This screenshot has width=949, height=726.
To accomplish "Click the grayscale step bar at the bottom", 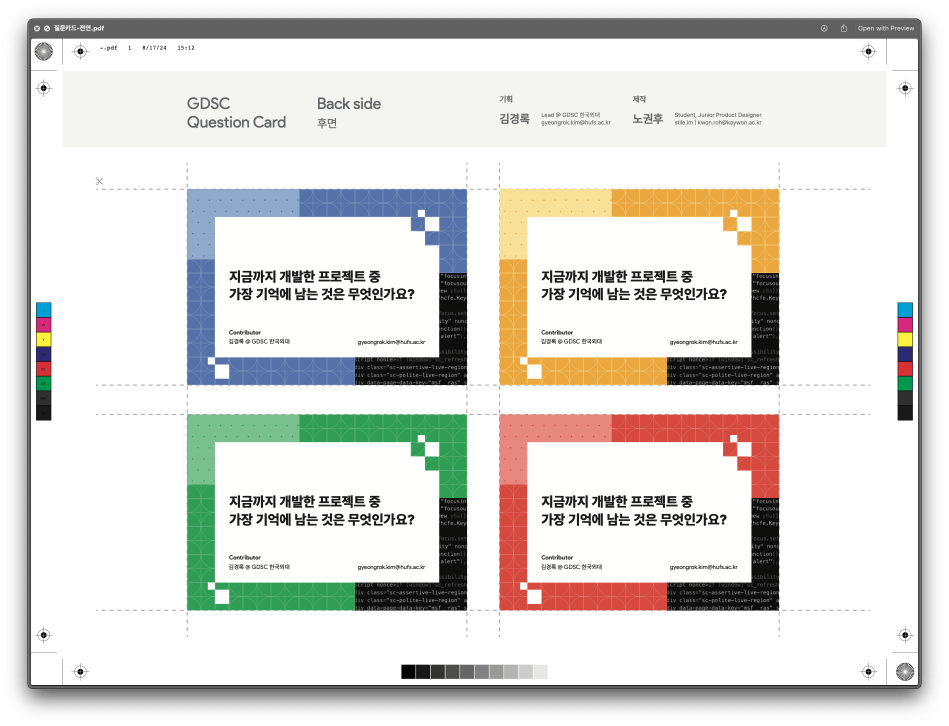I will pyautogui.click(x=474, y=671).
